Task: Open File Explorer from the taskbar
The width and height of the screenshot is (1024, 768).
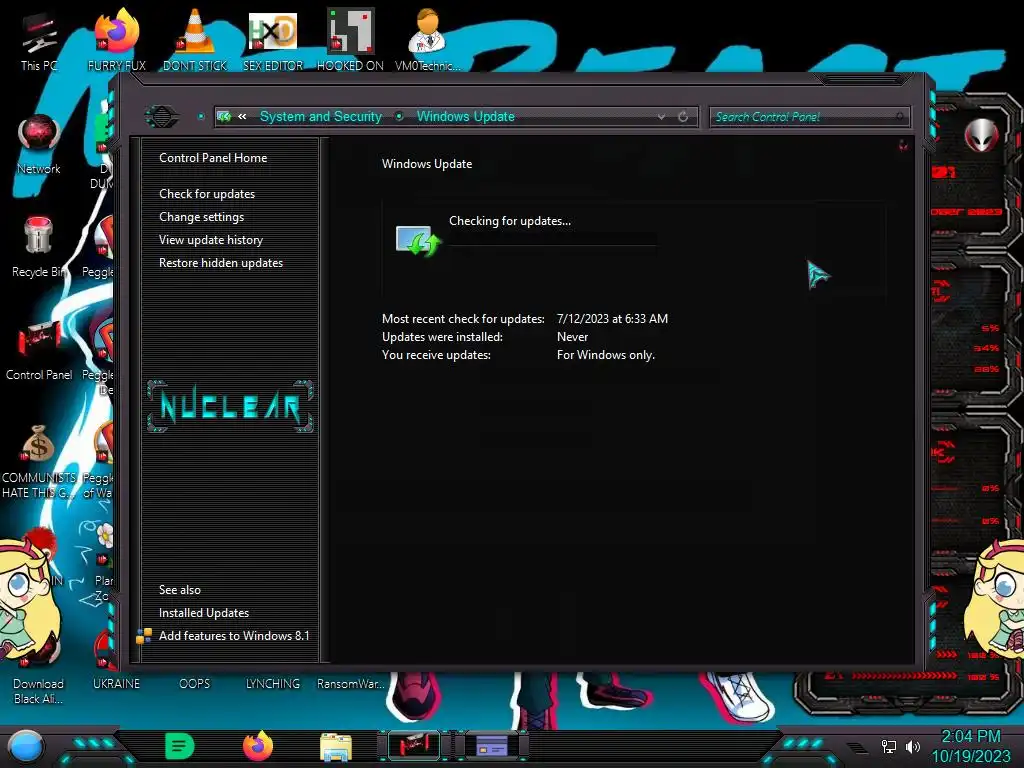Action: click(336, 747)
